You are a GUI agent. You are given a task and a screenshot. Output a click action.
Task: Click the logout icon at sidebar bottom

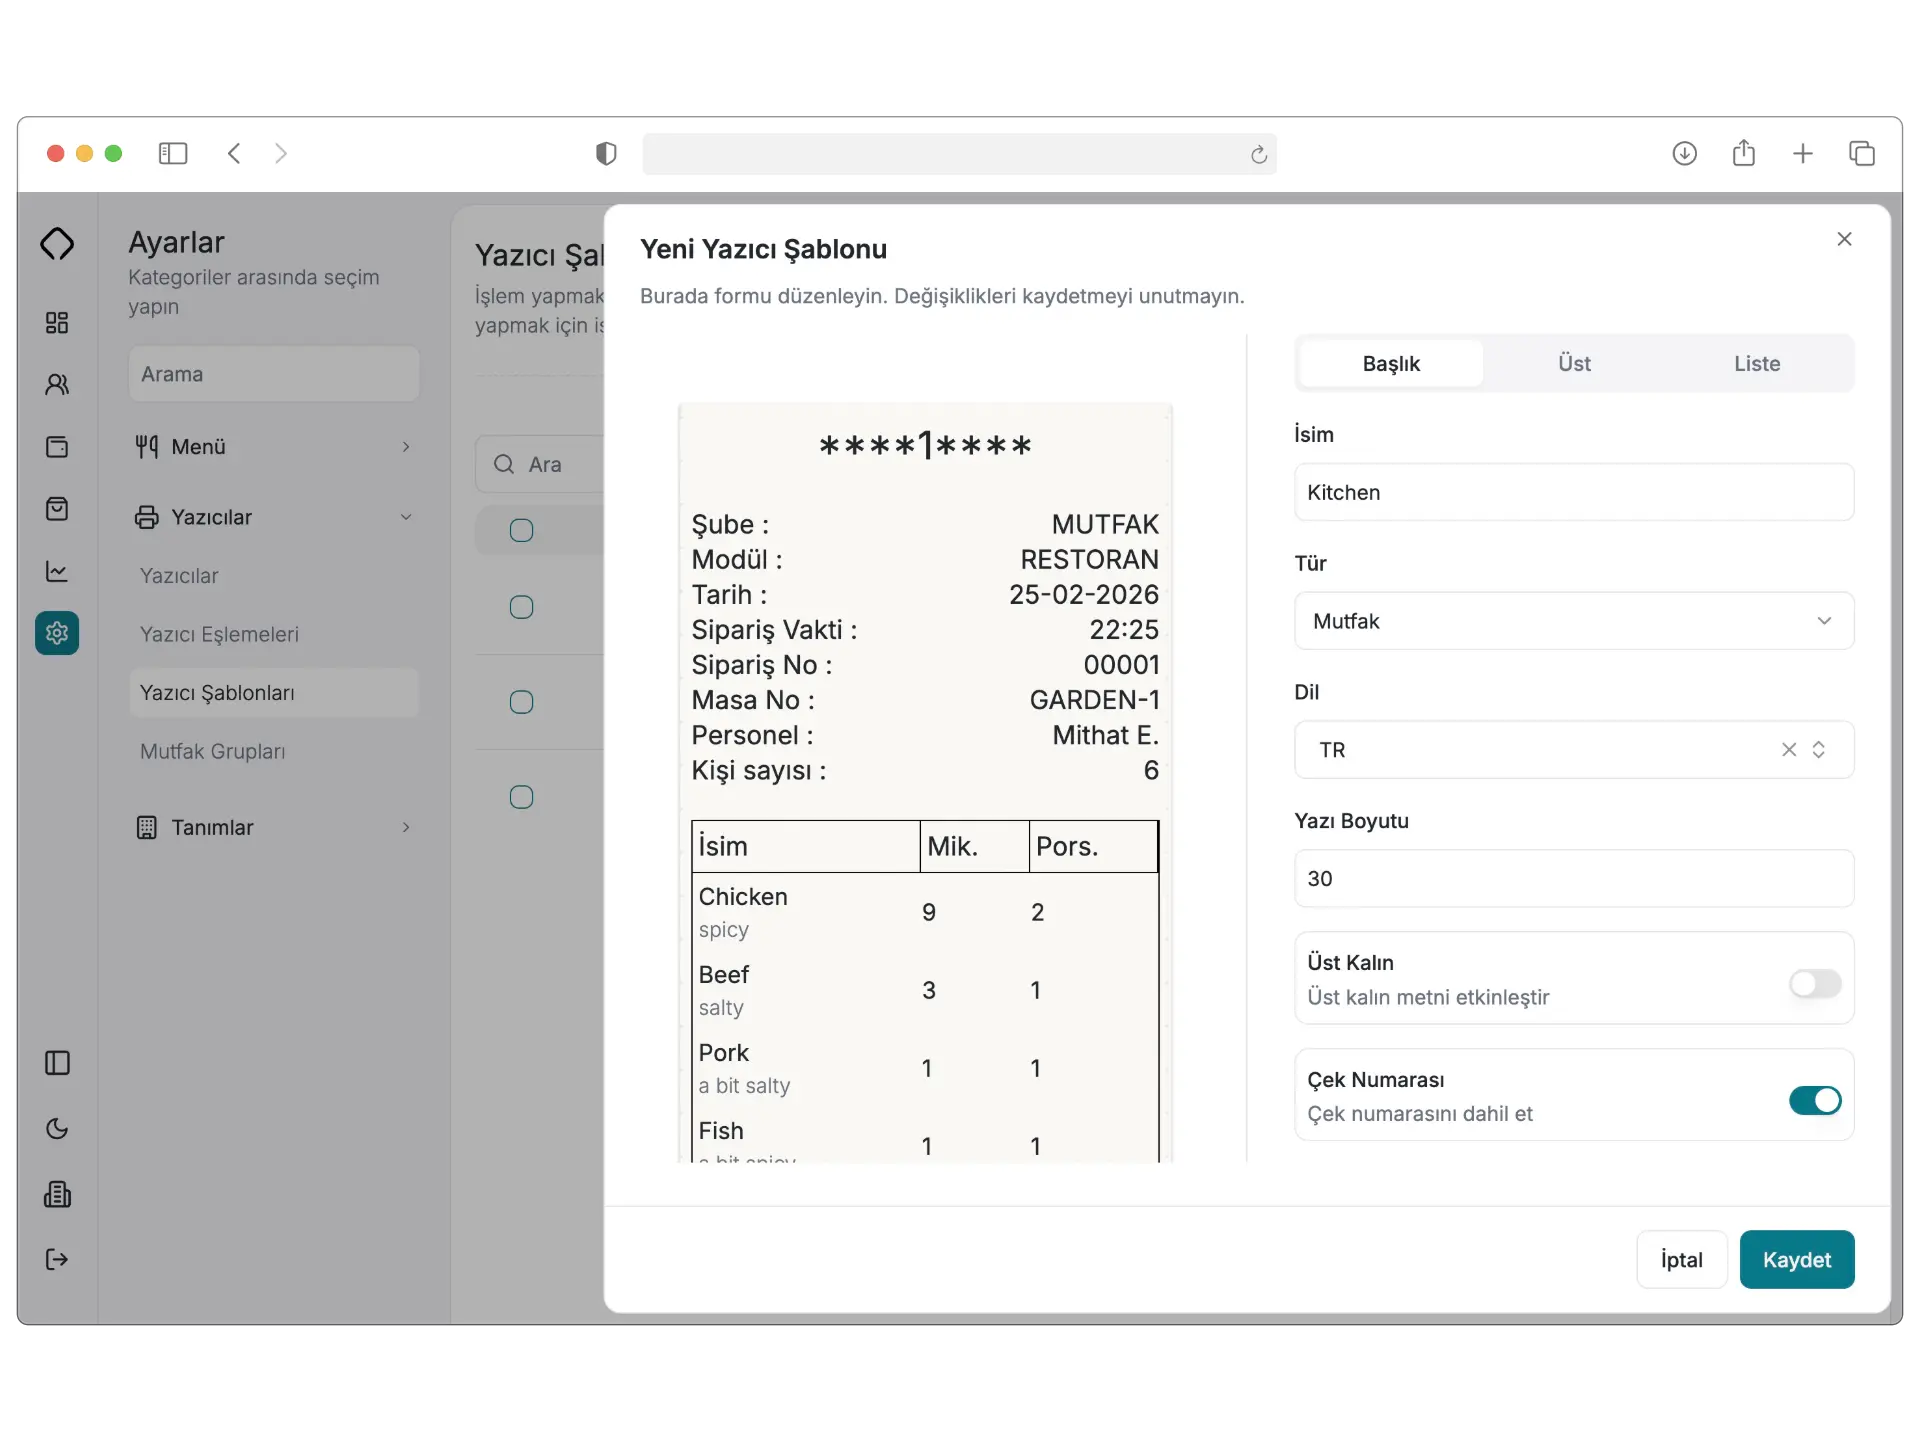[x=57, y=1259]
